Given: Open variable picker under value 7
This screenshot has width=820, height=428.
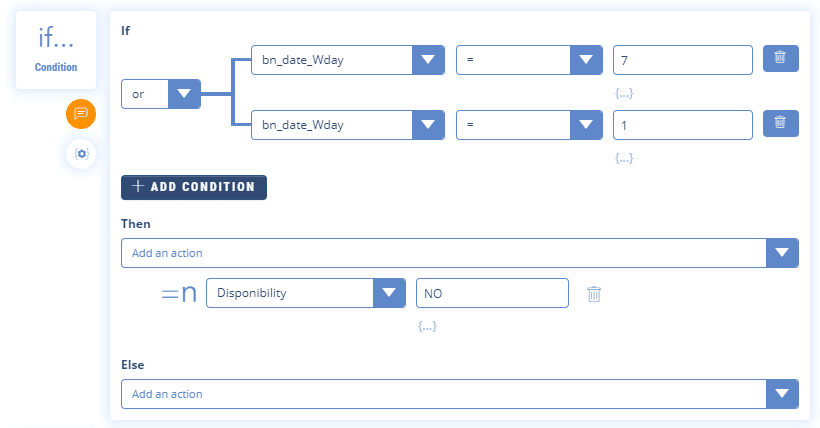Looking at the screenshot, I should pos(624,93).
